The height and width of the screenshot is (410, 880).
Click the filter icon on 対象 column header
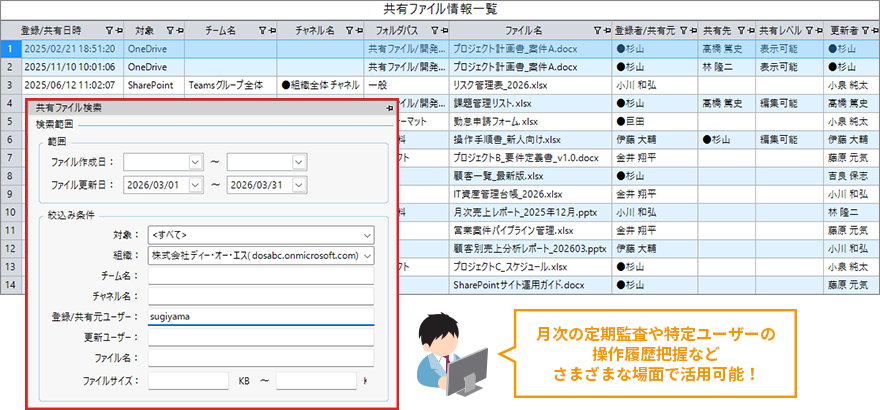(168, 31)
